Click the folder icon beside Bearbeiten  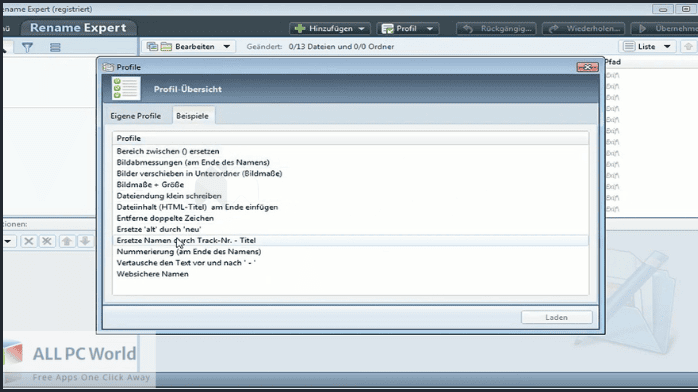point(166,46)
